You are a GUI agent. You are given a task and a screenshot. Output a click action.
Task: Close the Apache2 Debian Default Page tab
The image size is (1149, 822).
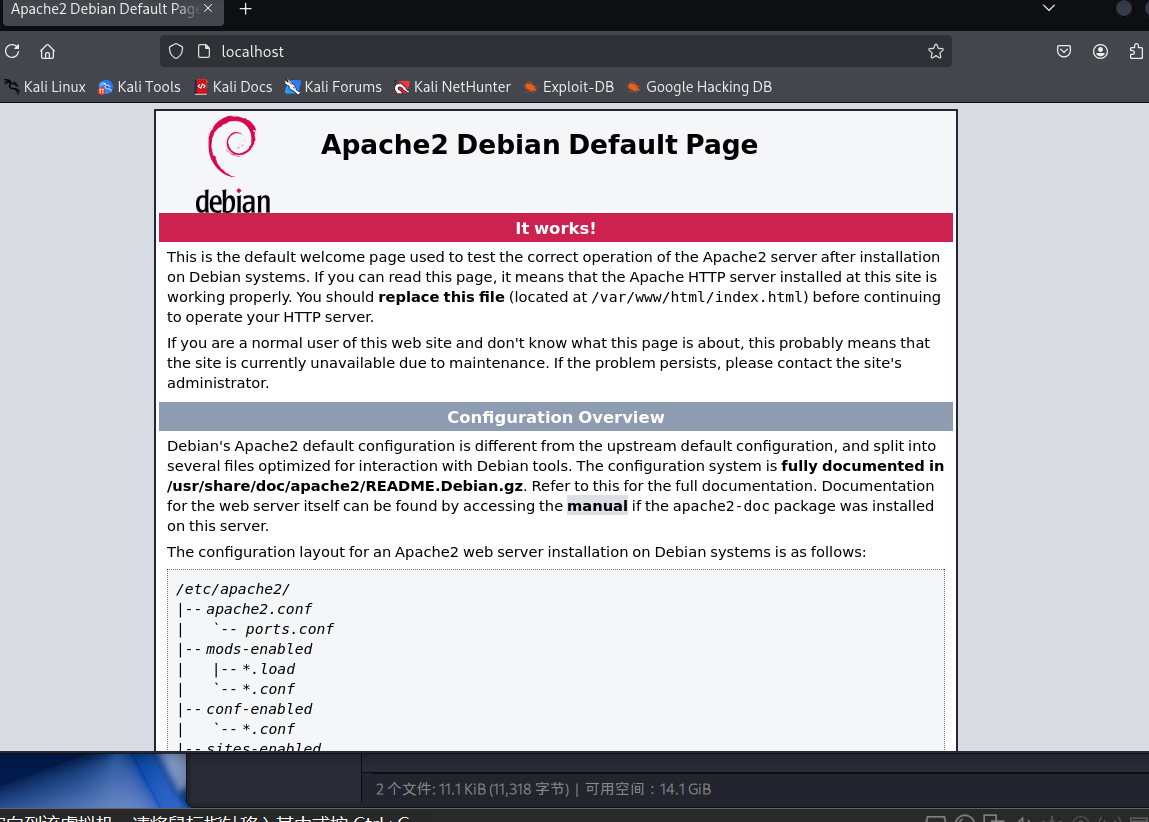tap(208, 8)
